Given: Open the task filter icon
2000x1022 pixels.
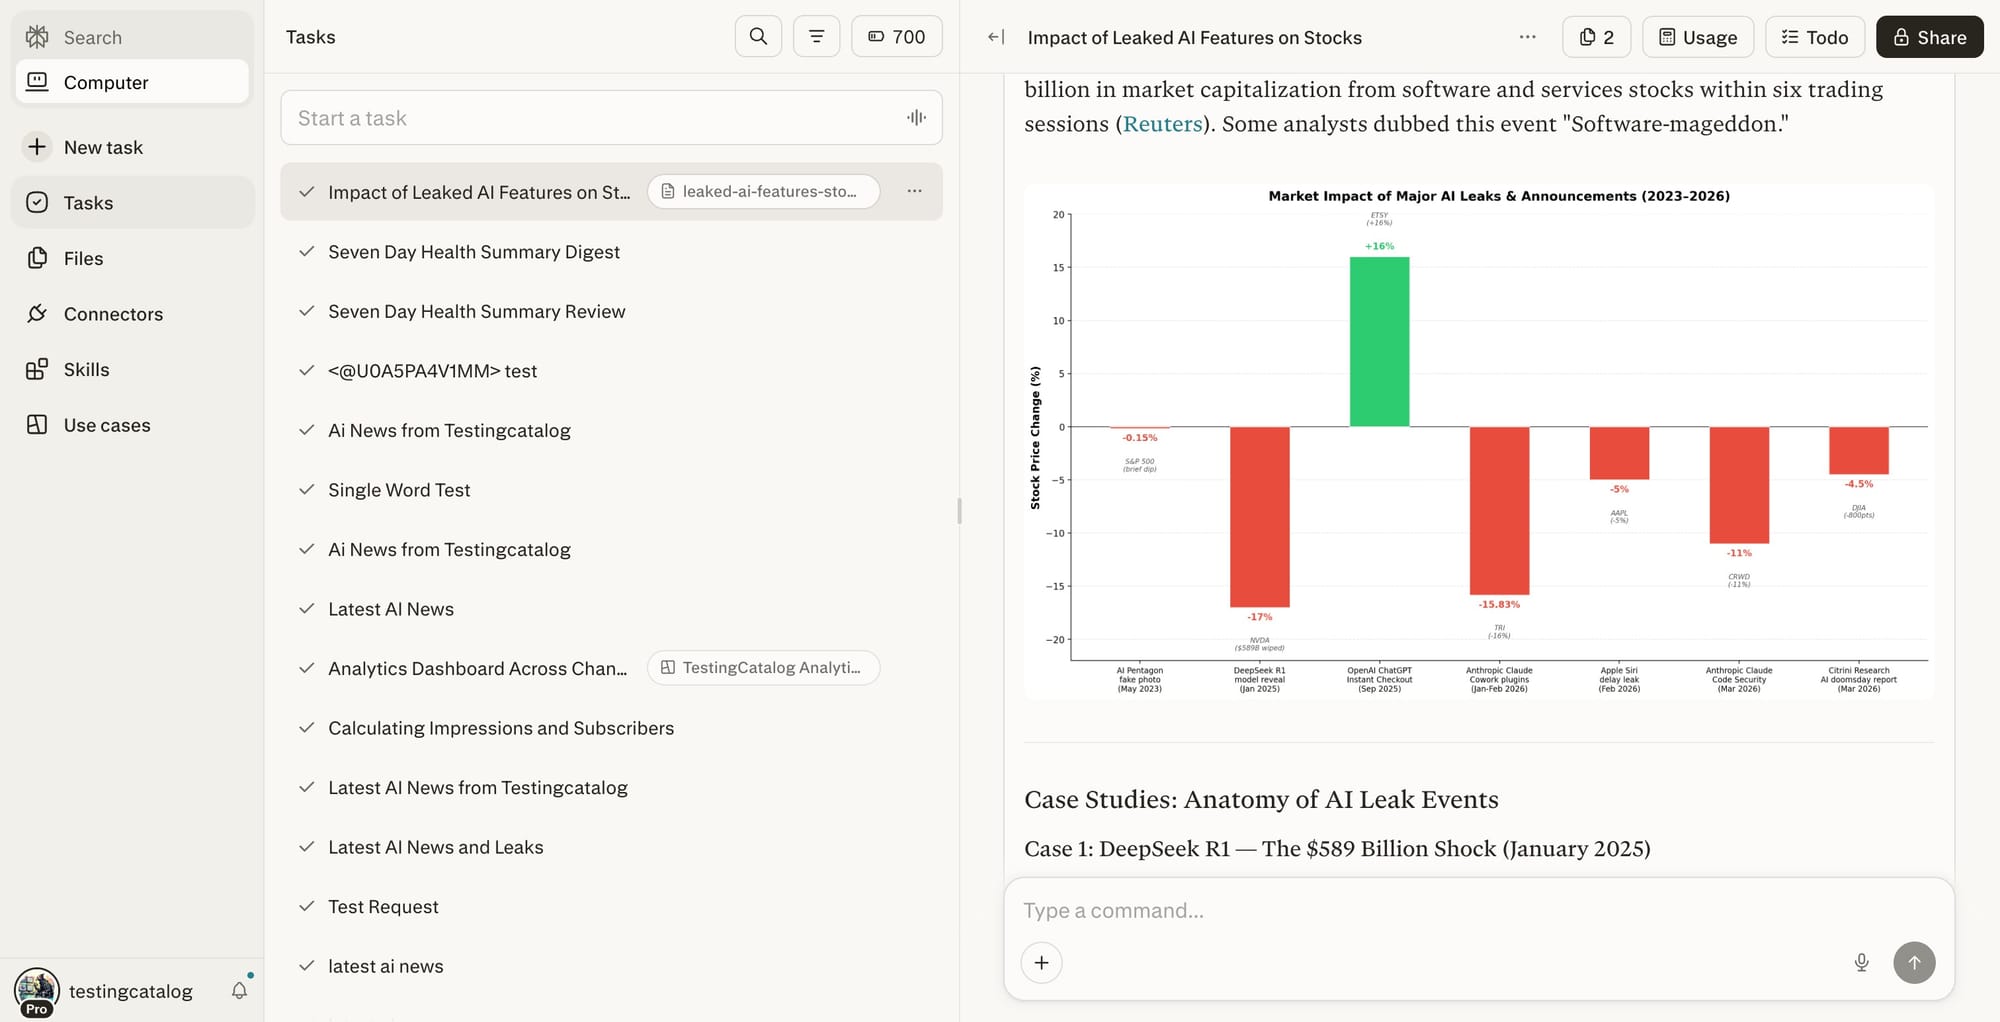Looking at the screenshot, I should pos(816,37).
